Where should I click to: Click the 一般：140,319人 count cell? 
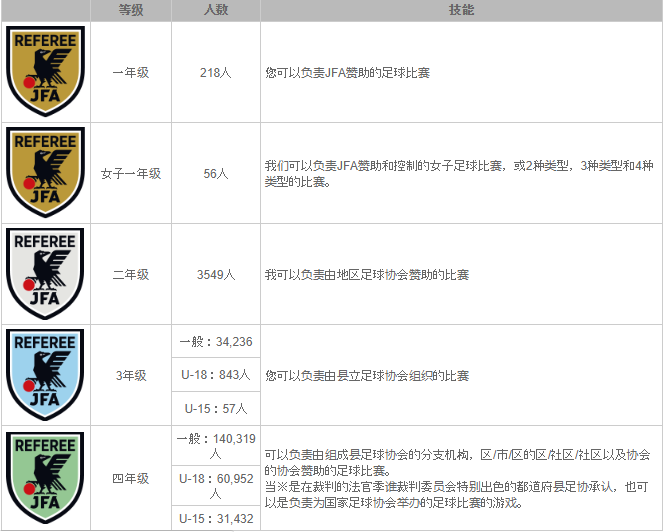pos(216,446)
